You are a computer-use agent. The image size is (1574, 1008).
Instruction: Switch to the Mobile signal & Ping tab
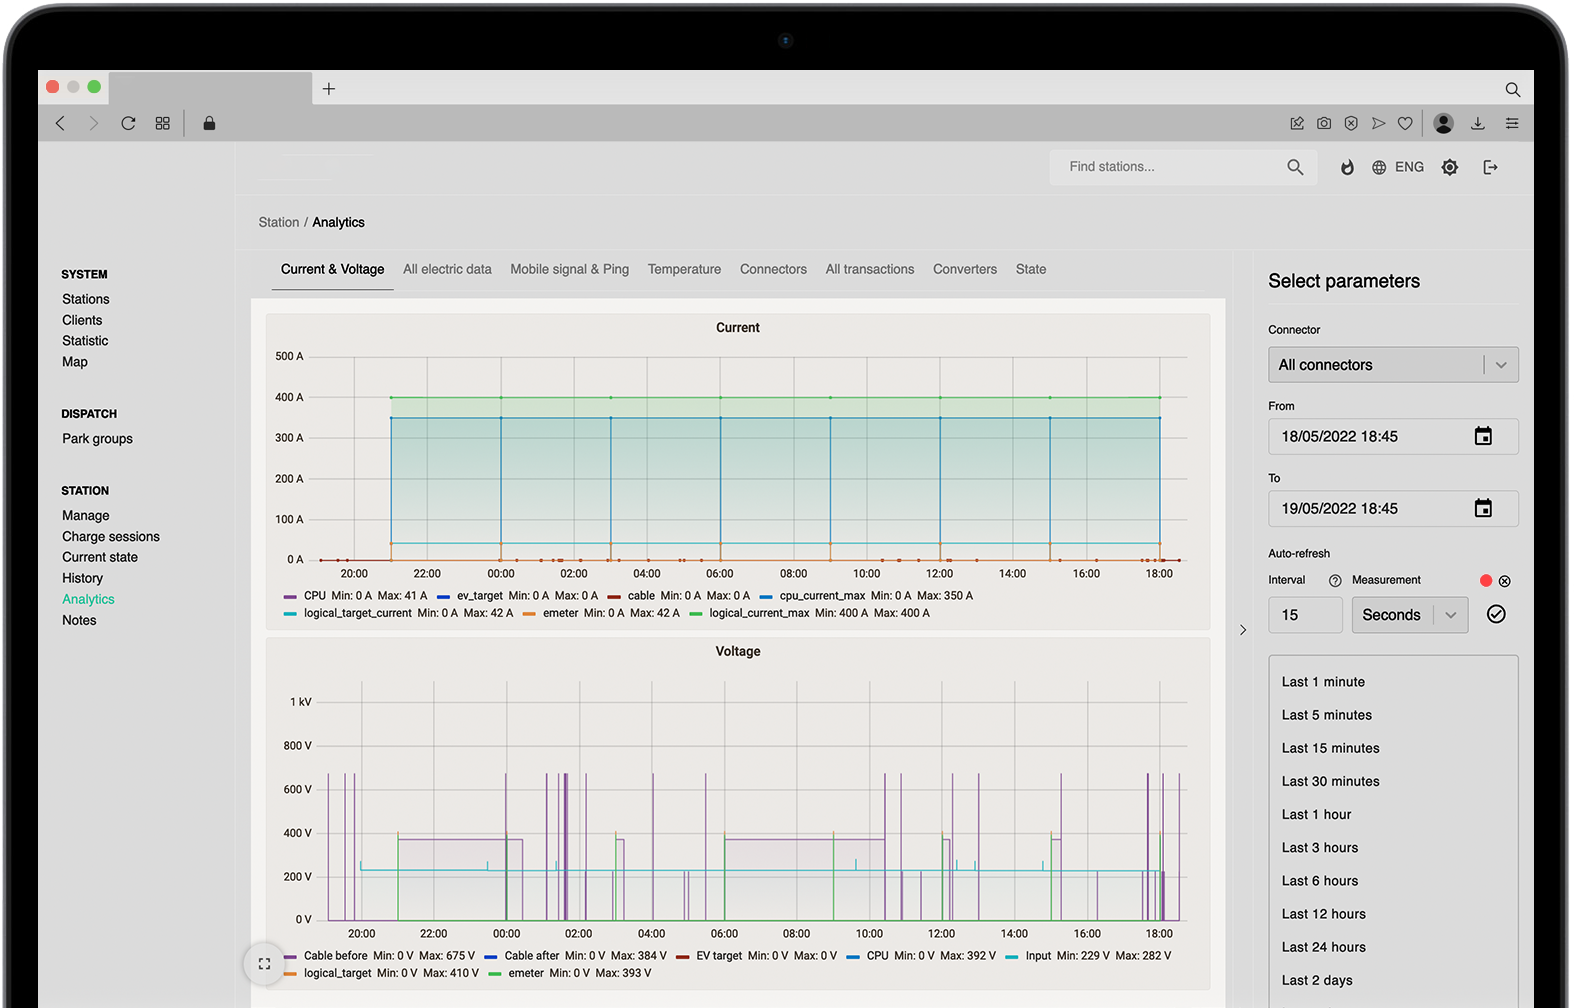coord(570,269)
